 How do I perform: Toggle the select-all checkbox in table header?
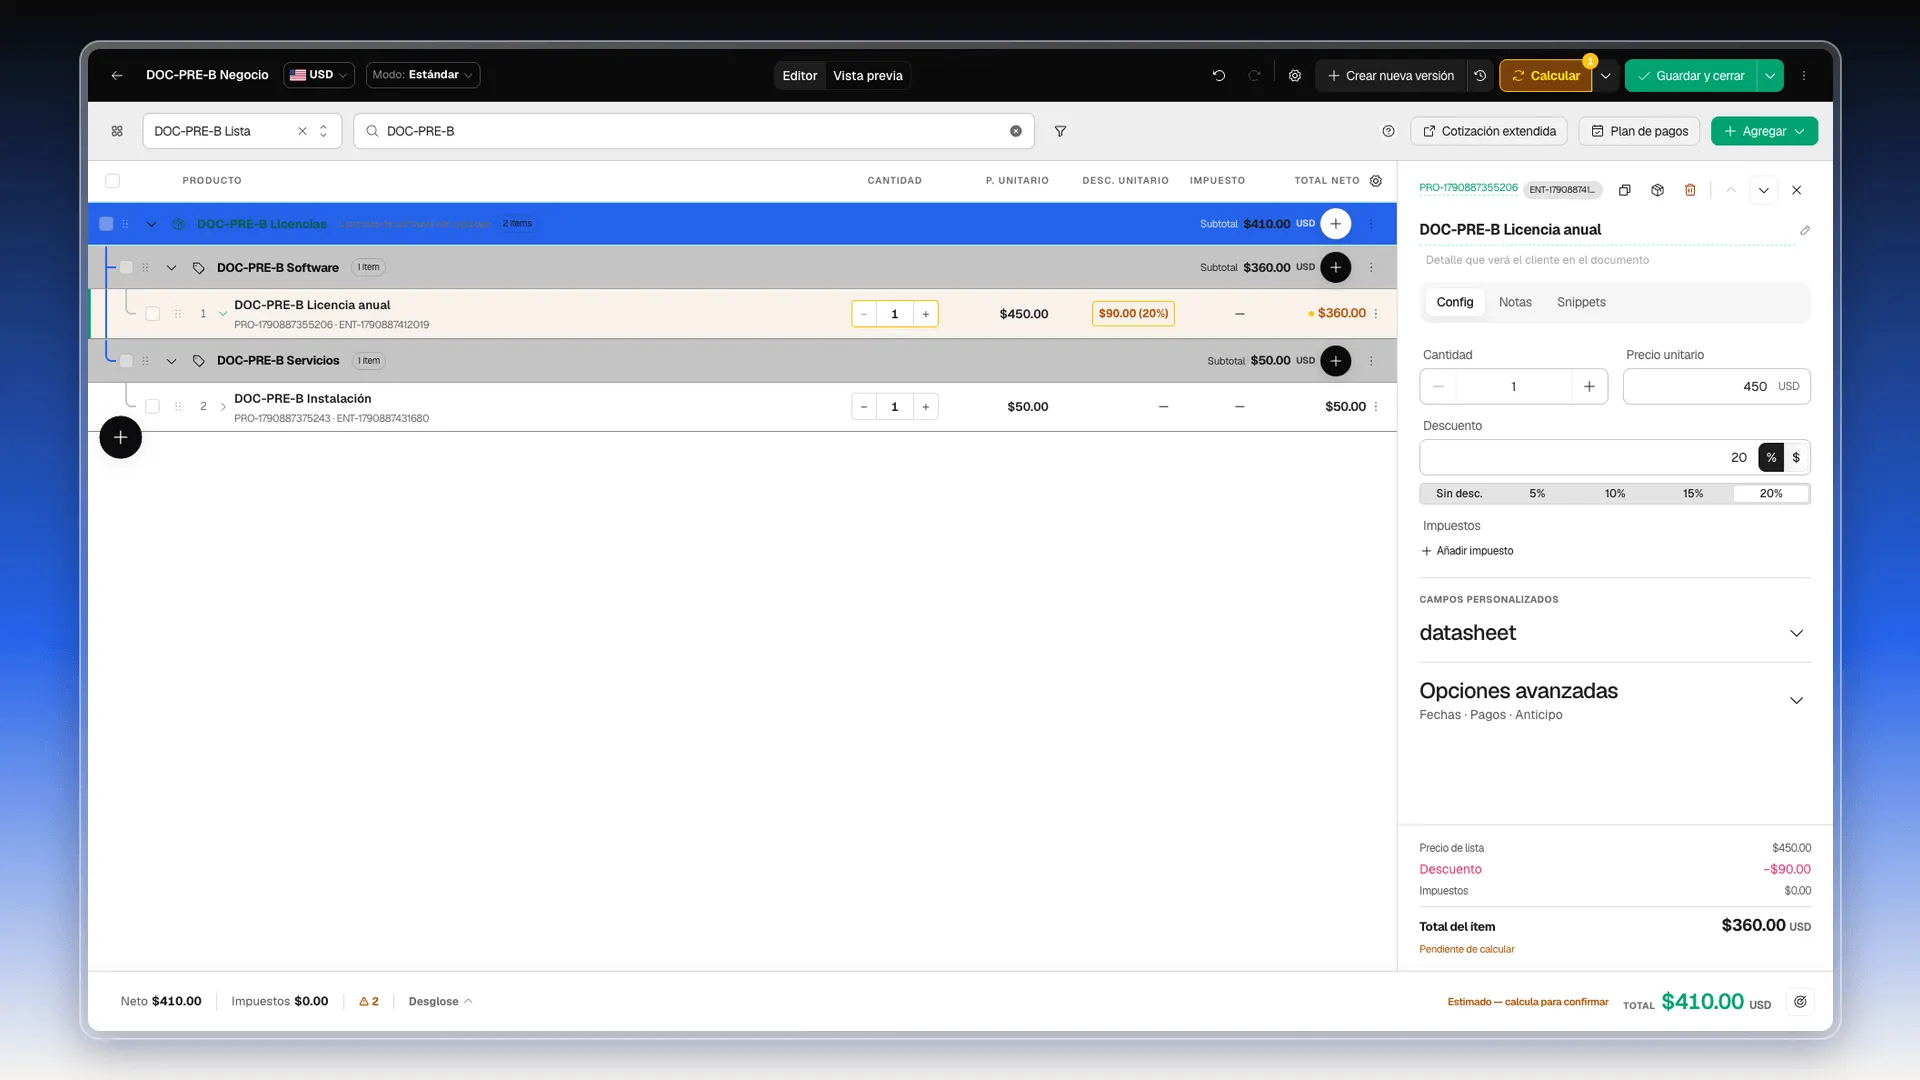pyautogui.click(x=112, y=181)
